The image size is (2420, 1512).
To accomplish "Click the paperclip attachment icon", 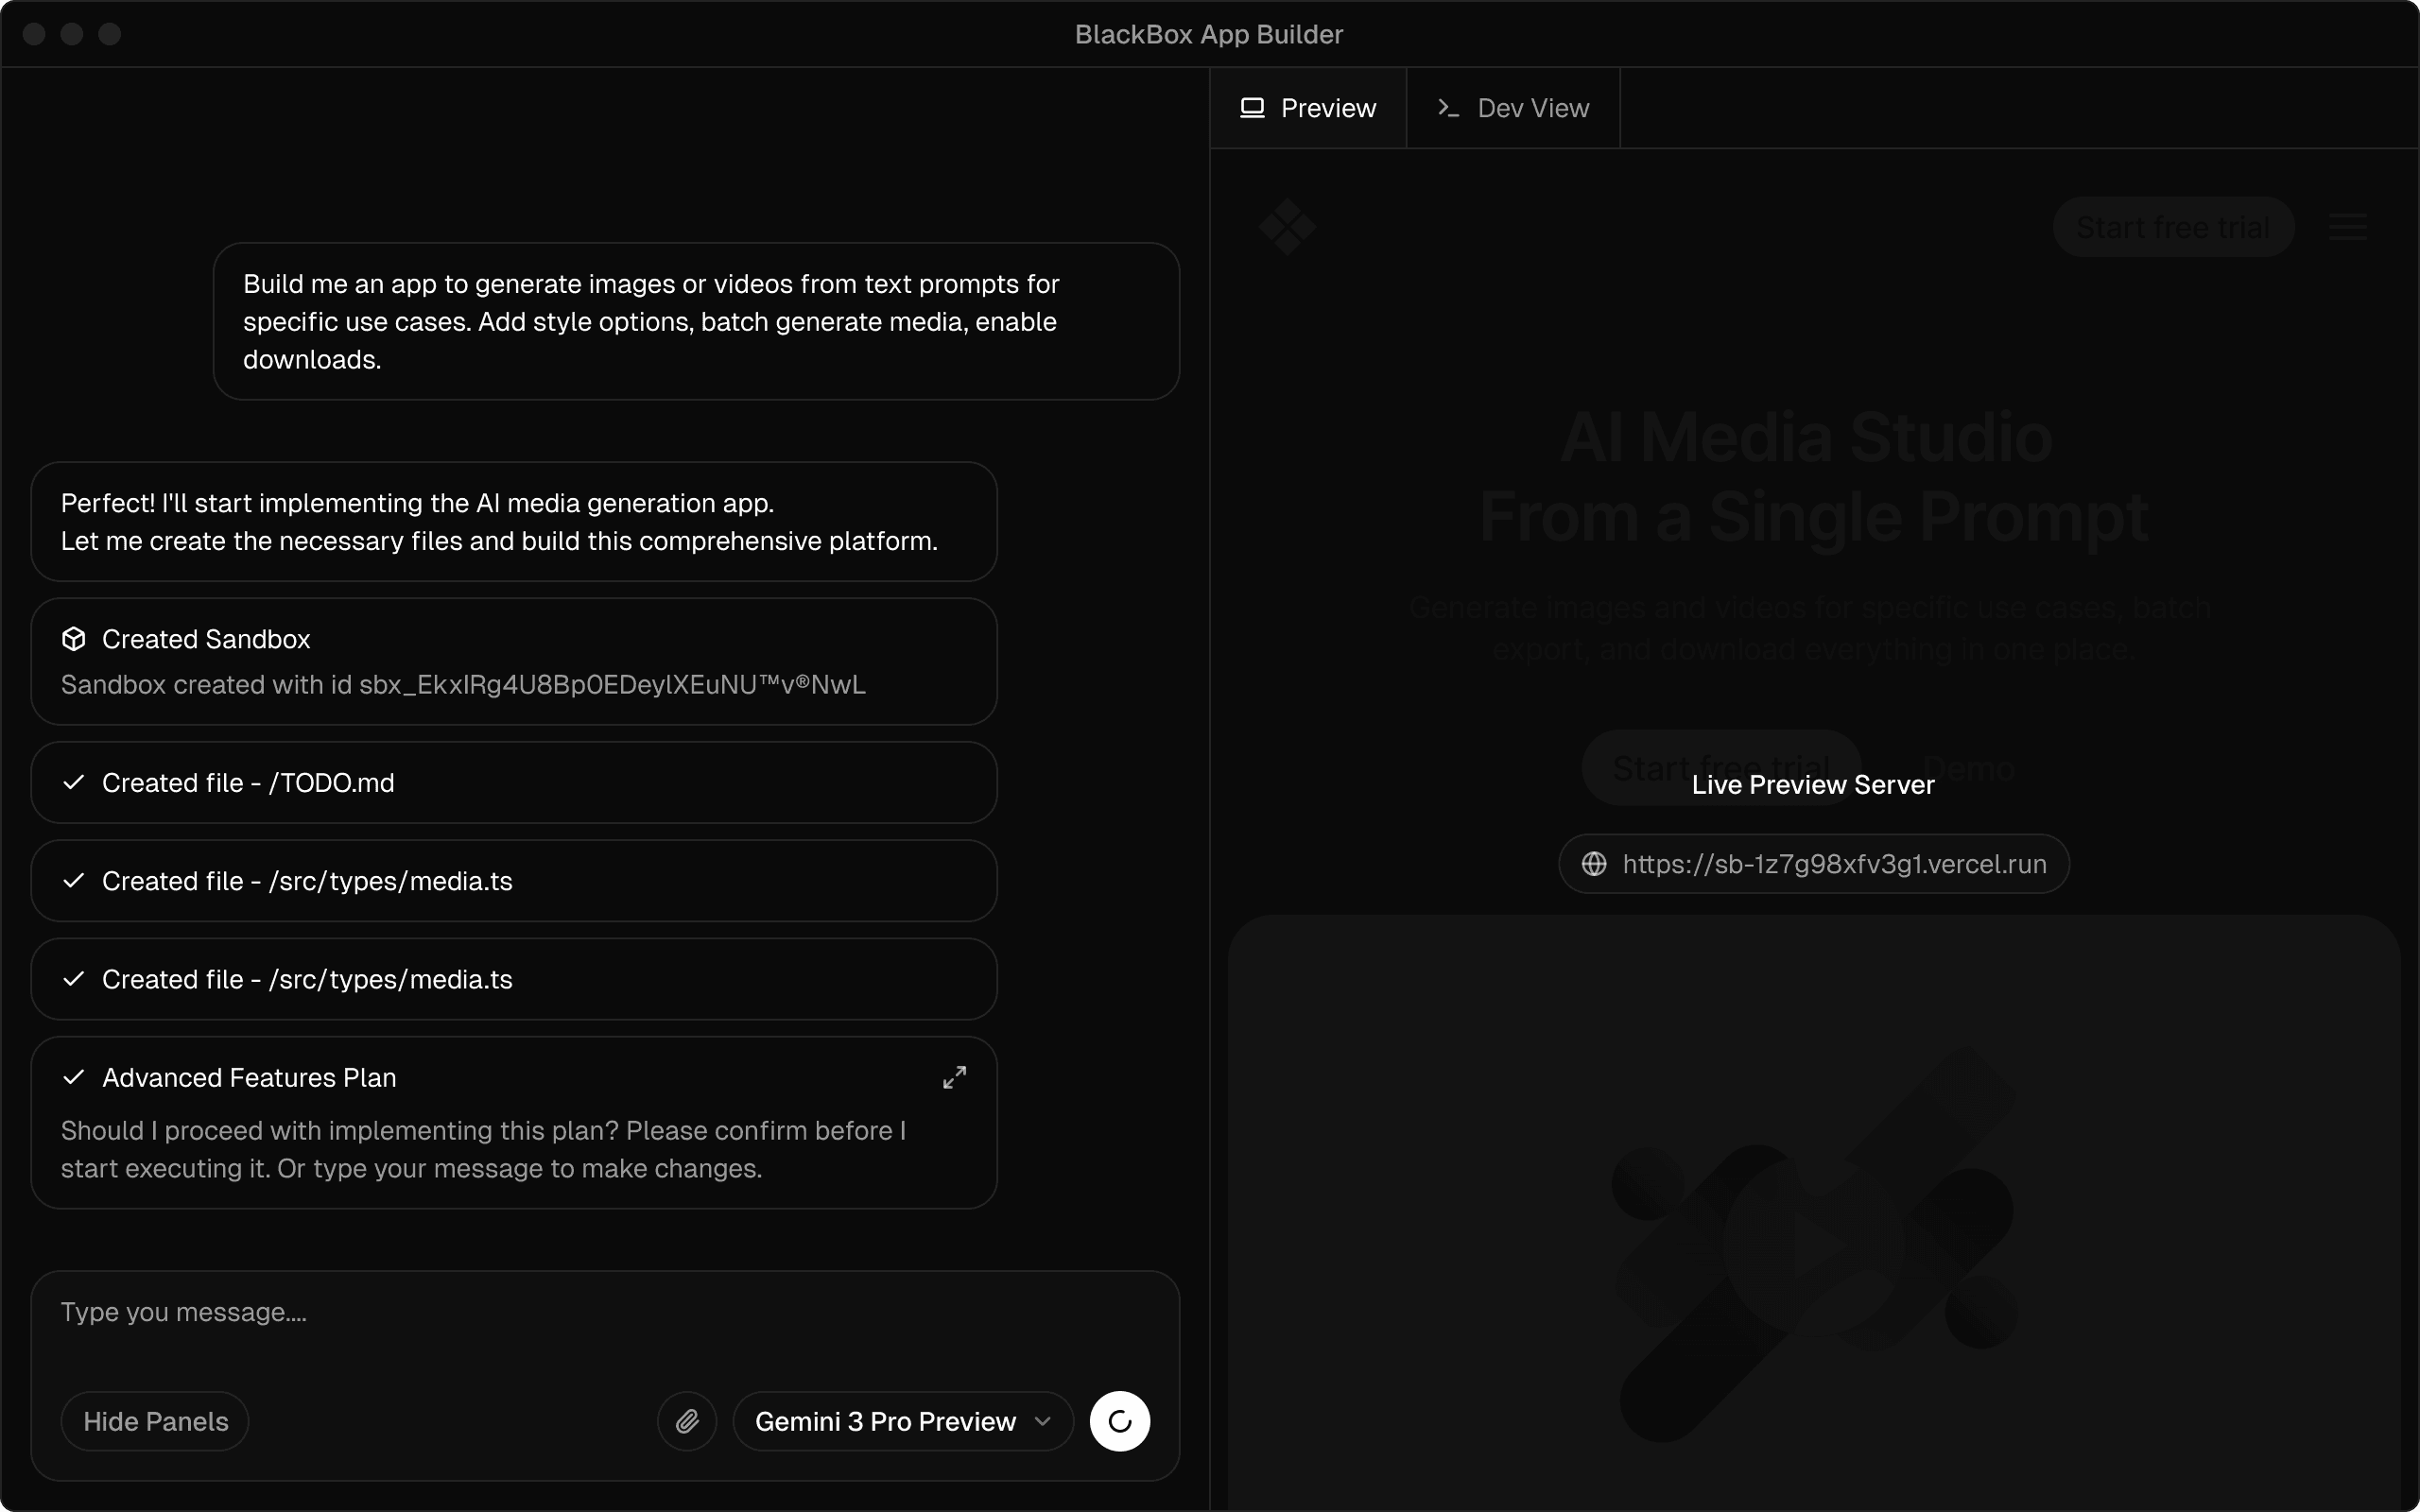I will click(x=687, y=1421).
